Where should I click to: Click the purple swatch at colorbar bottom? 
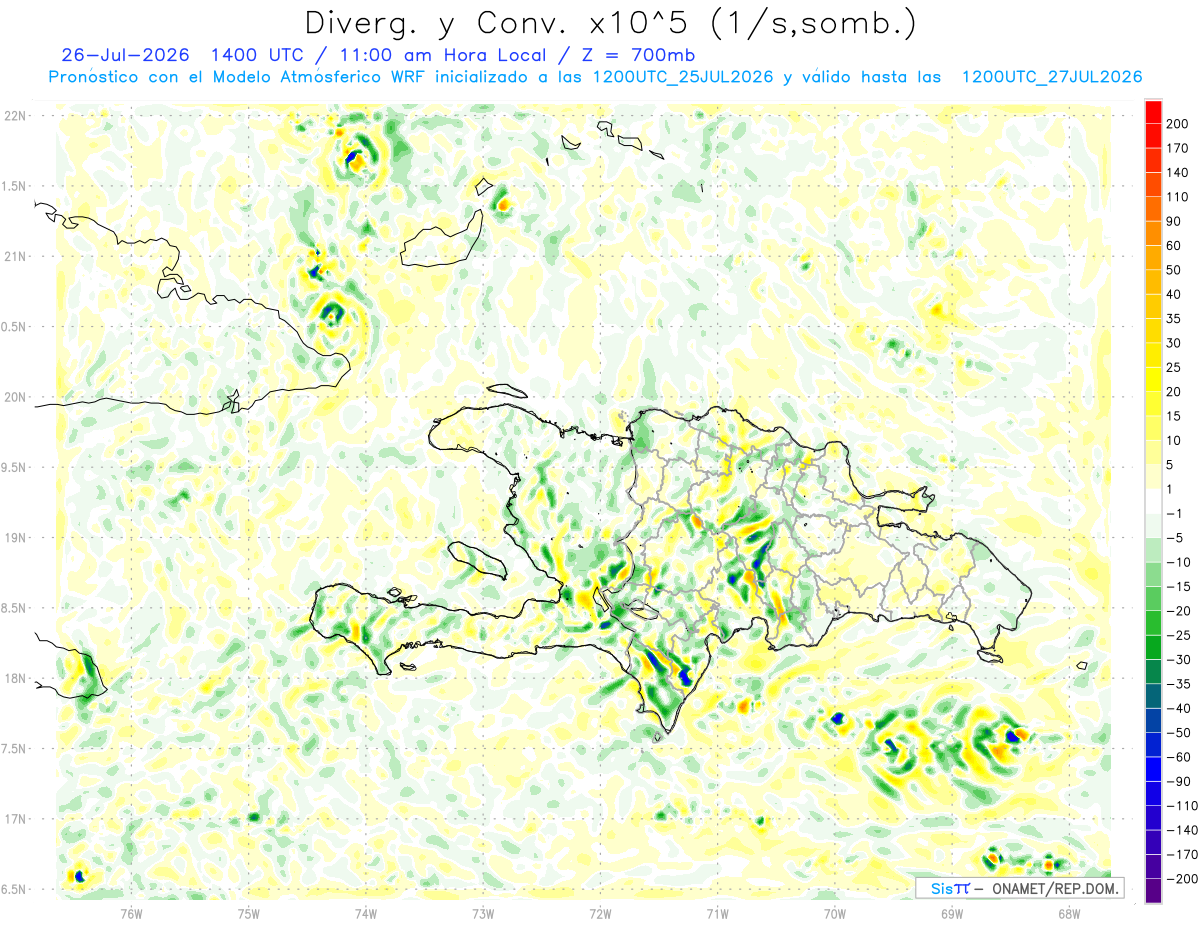1153,891
